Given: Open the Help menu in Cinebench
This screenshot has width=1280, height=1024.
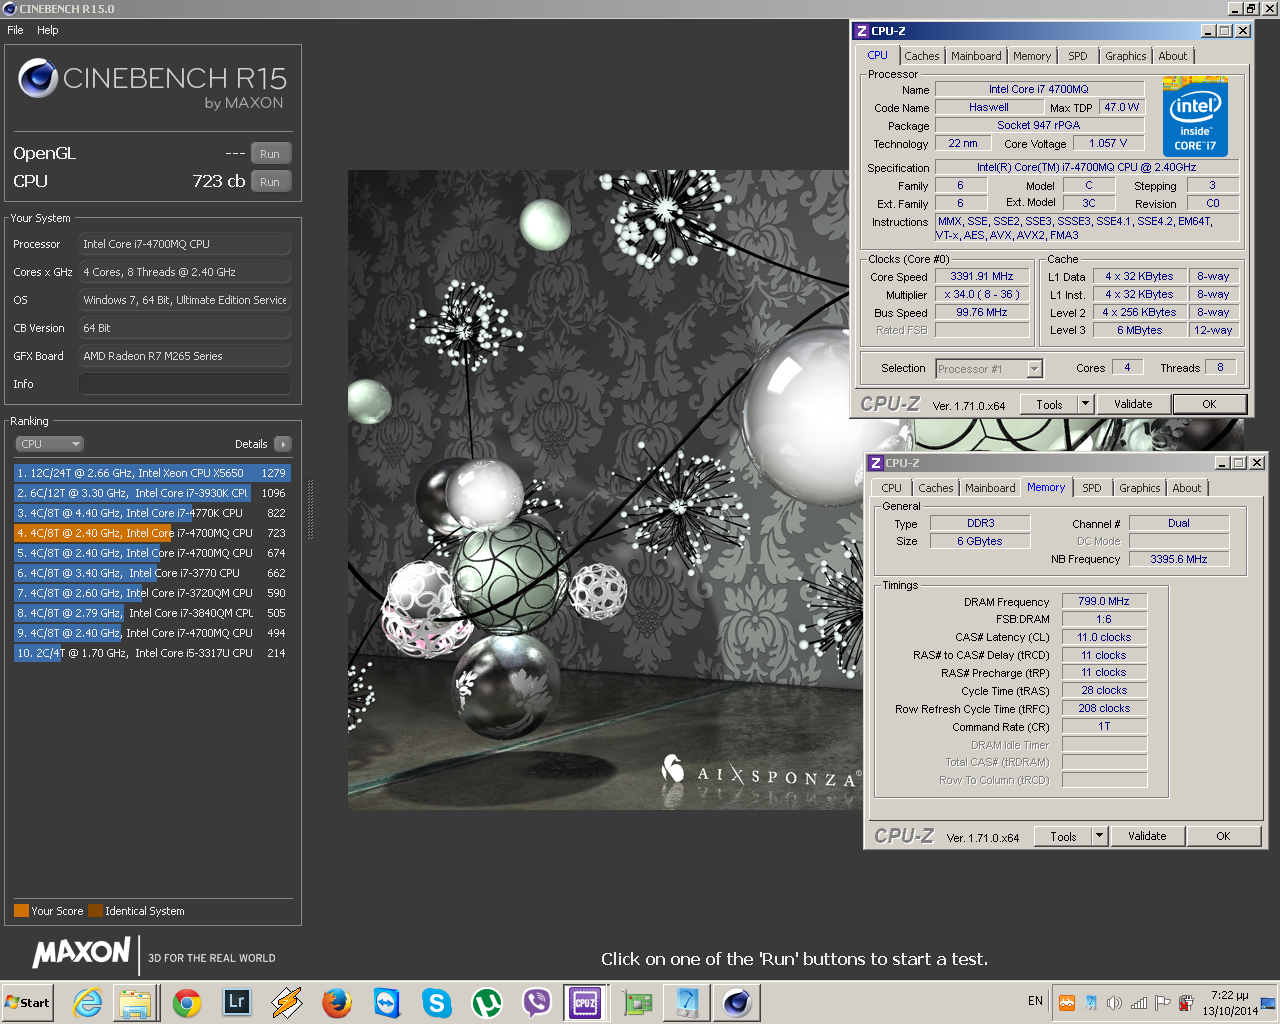Looking at the screenshot, I should pyautogui.click(x=48, y=30).
